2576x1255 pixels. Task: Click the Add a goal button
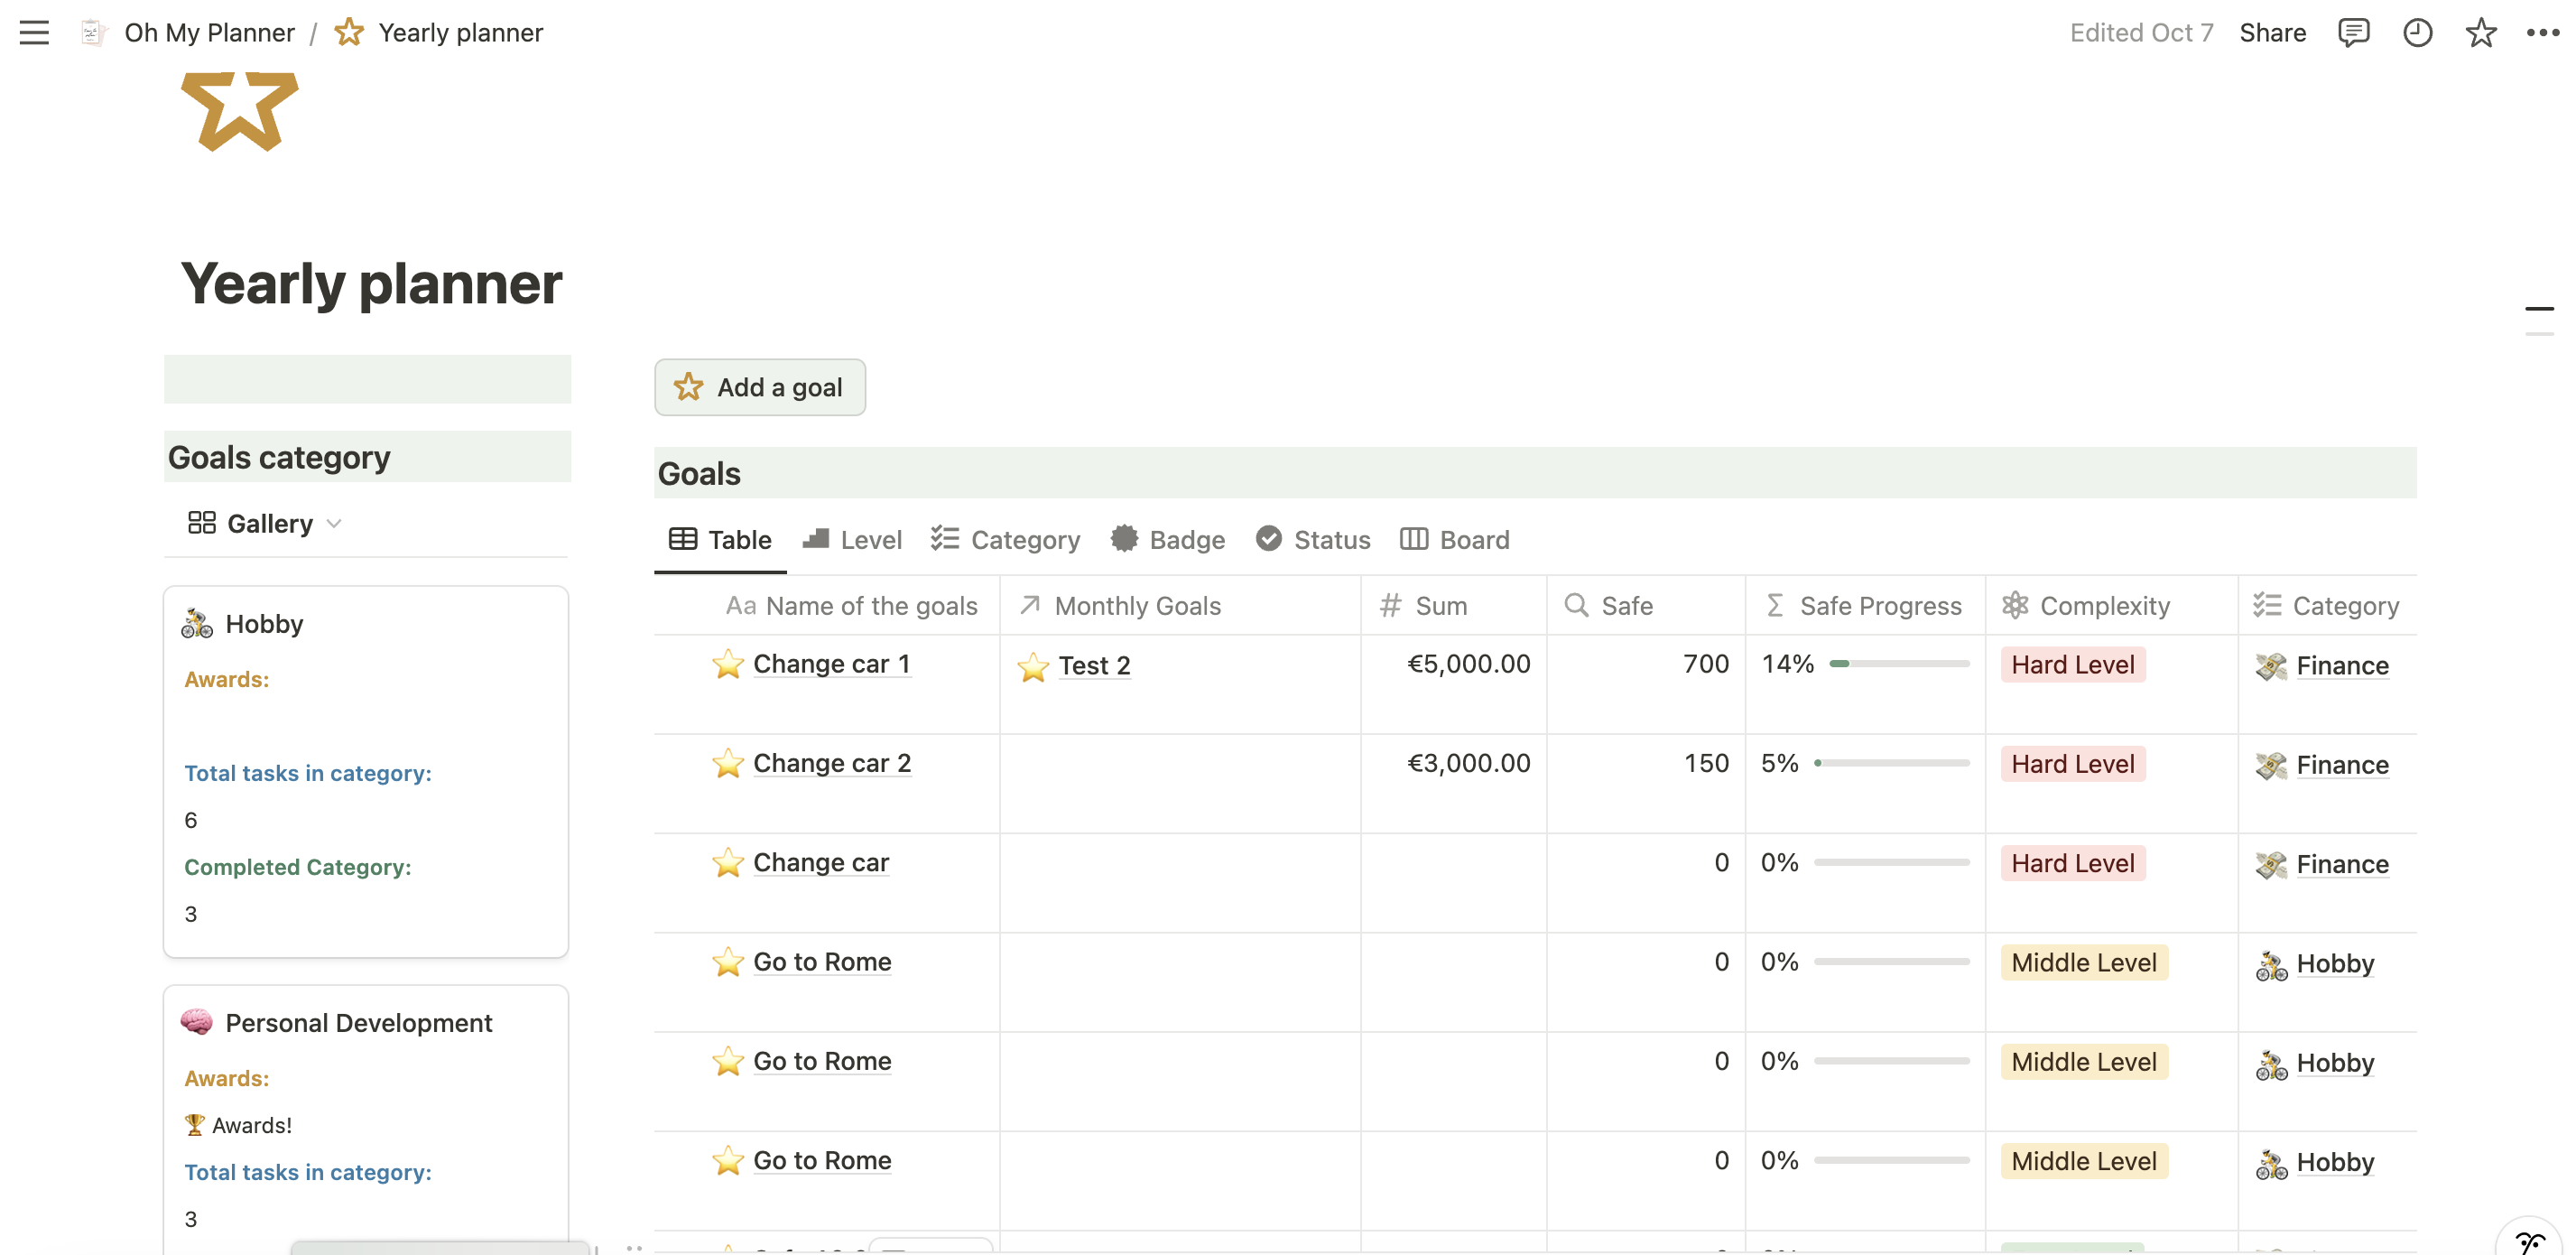click(760, 387)
